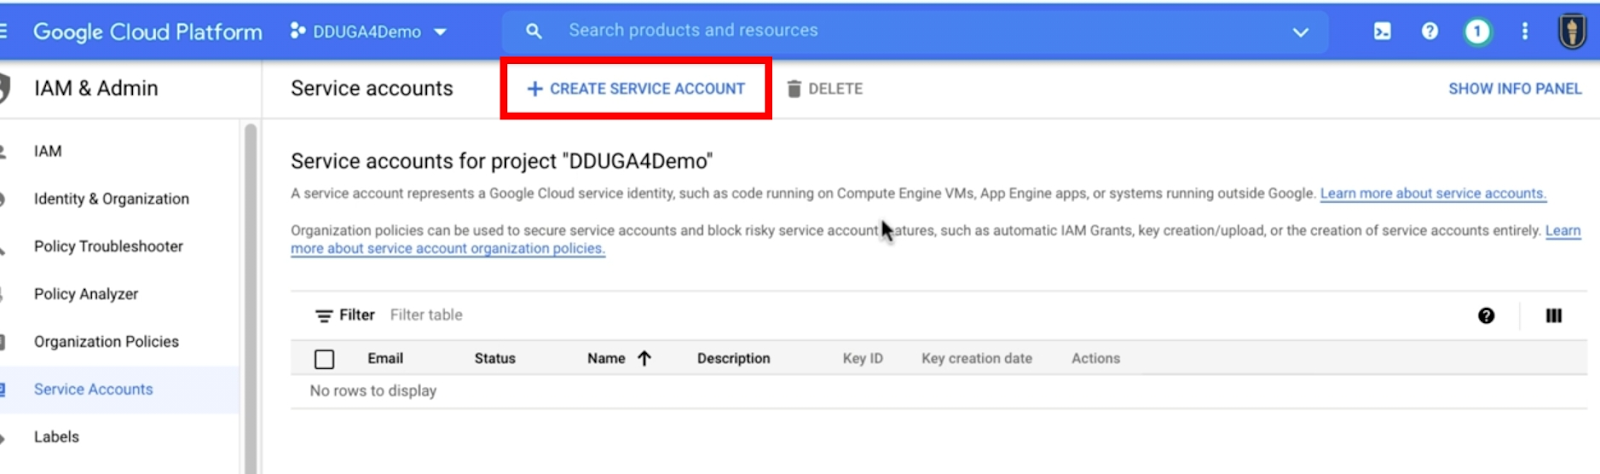The height and width of the screenshot is (474, 1600).
Task: Open Policy Troubleshooter in sidebar
Action: point(108,246)
